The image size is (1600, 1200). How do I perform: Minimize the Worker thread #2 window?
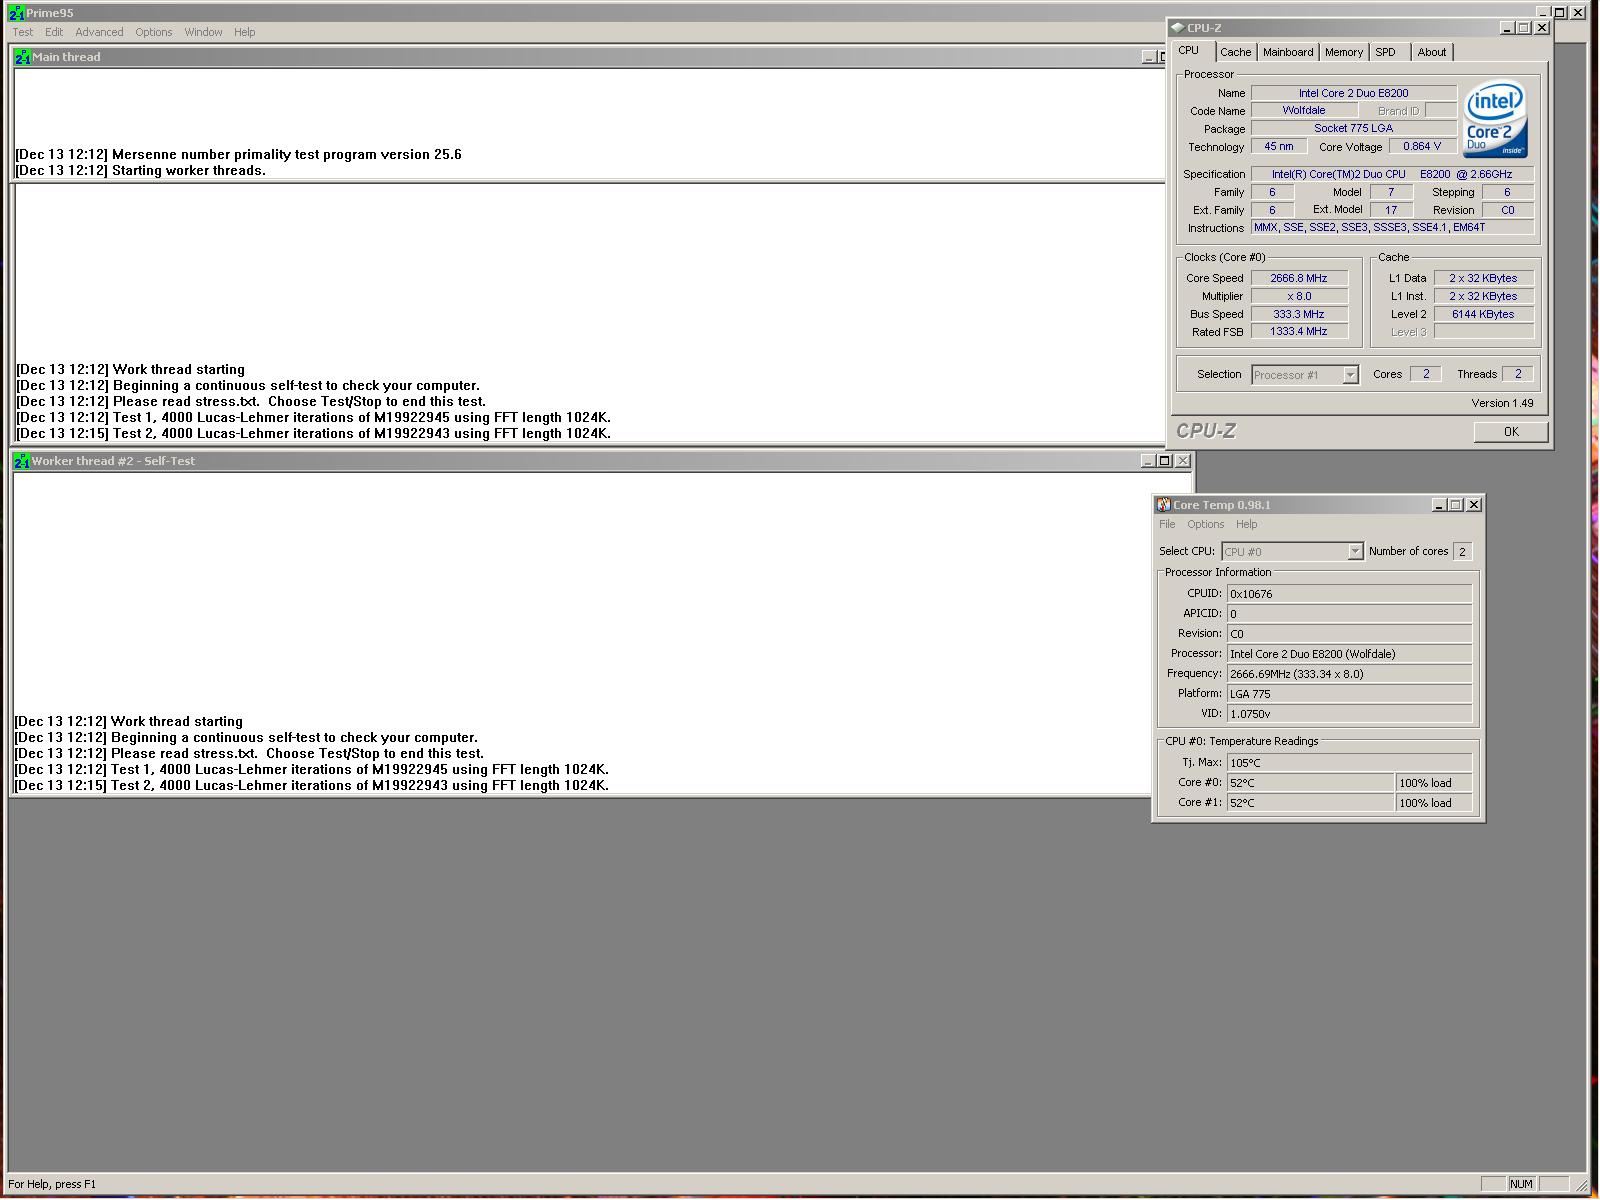tap(1148, 461)
